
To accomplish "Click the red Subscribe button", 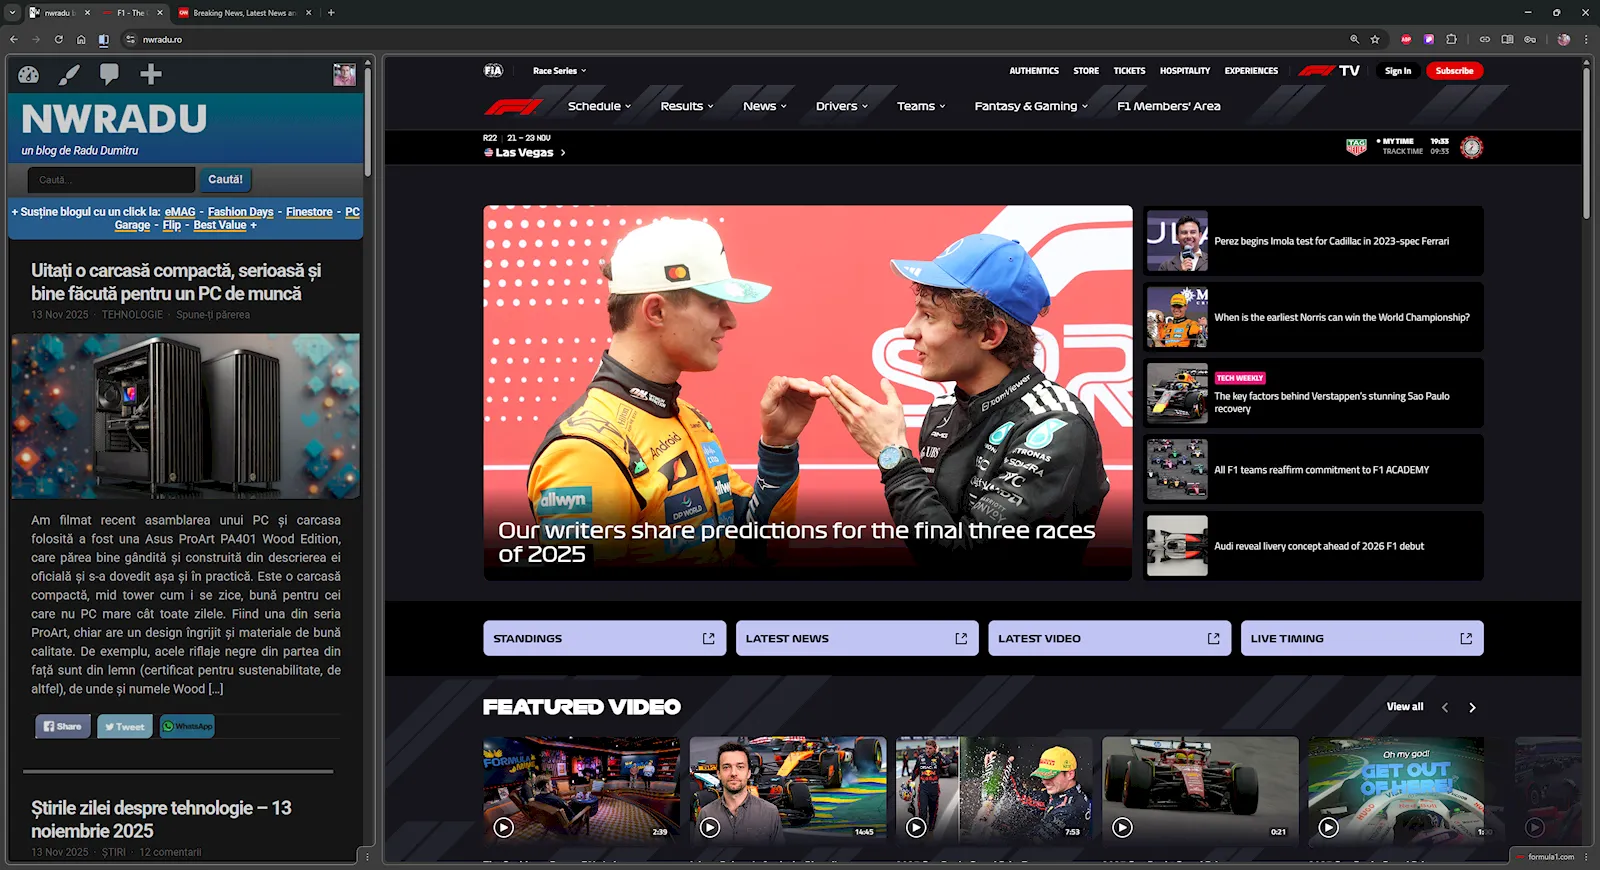I will point(1454,71).
